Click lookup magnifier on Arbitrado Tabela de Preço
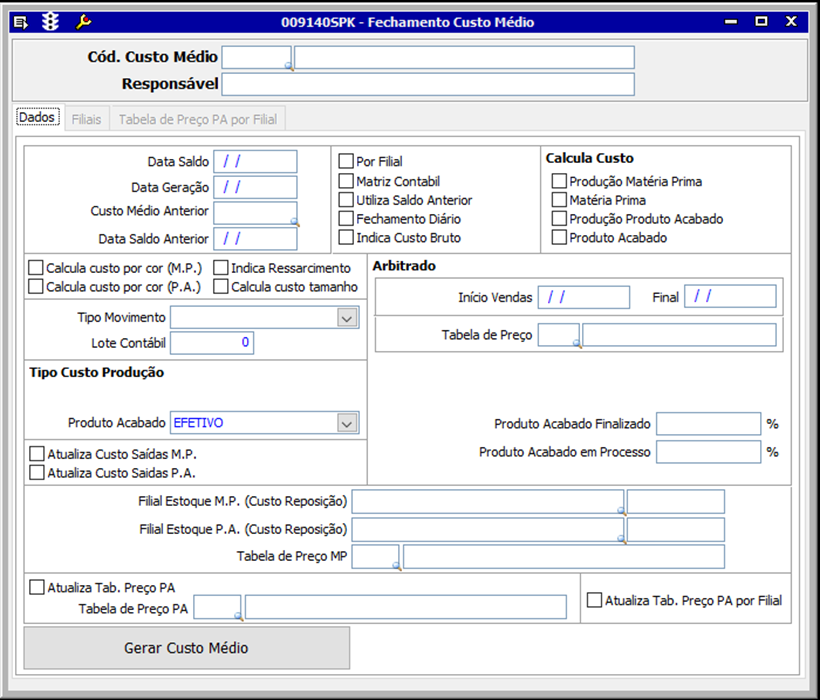Image resolution: width=820 pixels, height=700 pixels. click(576, 343)
